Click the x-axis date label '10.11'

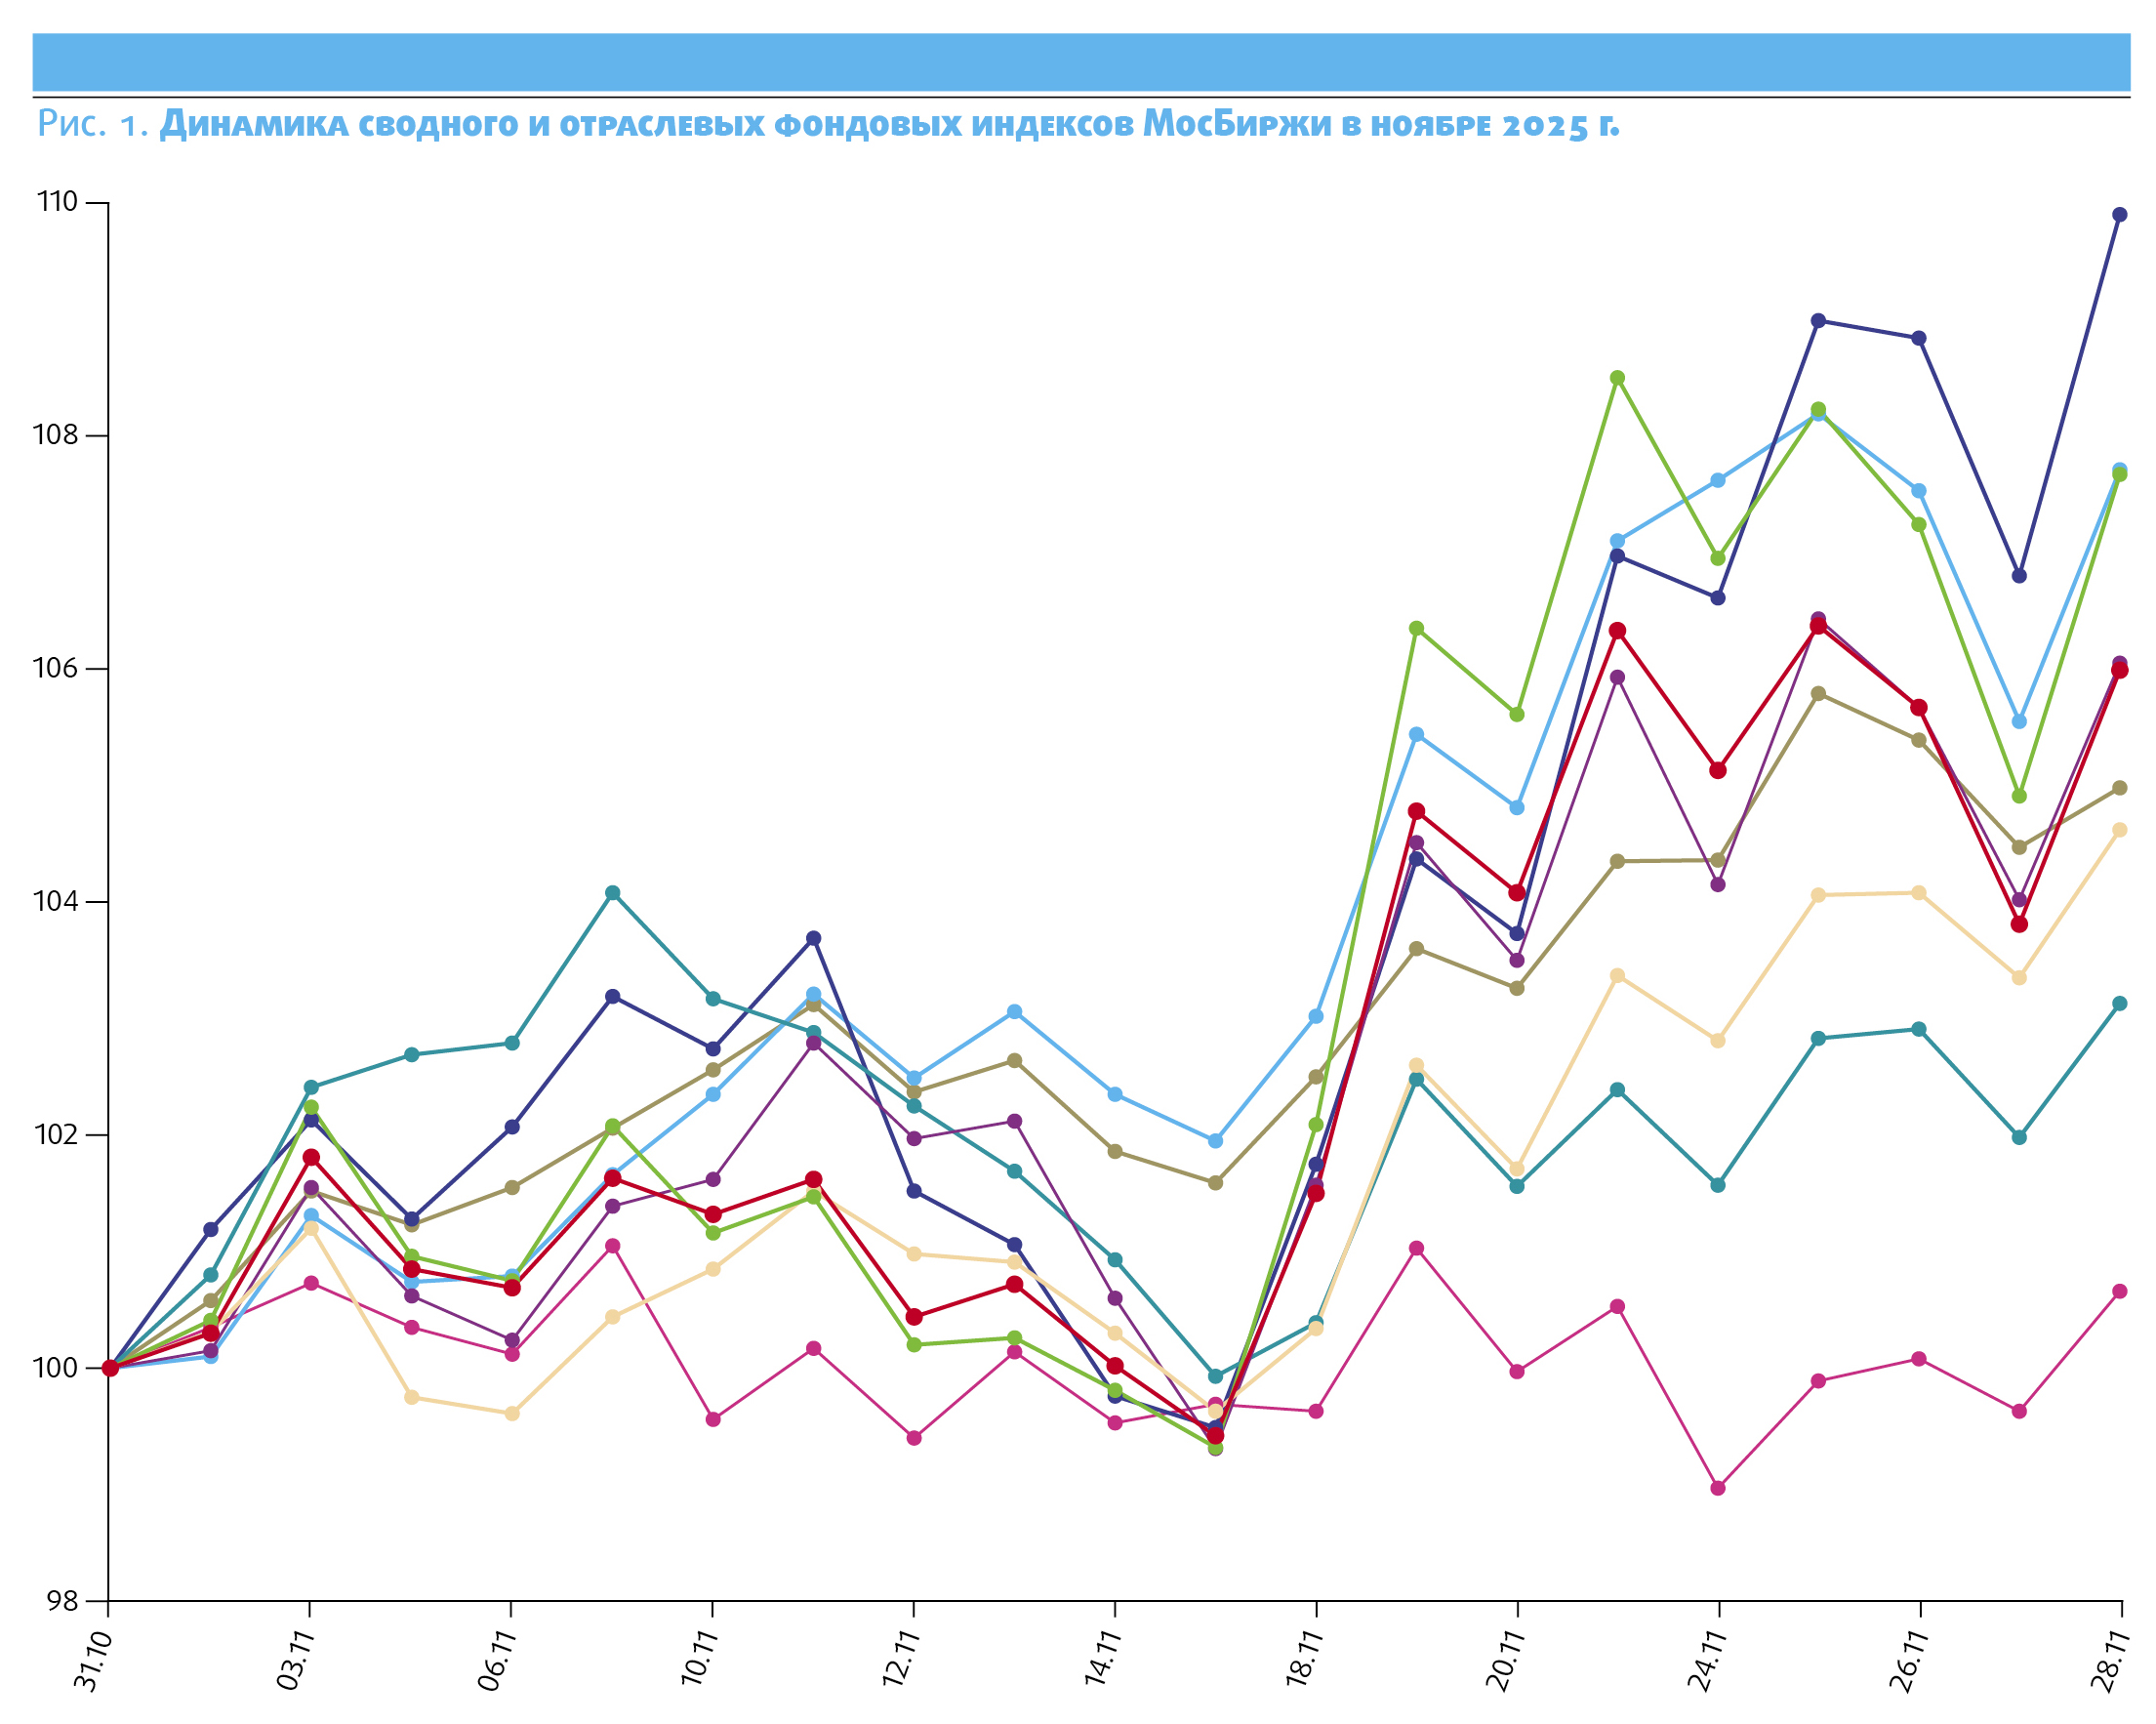(700, 1660)
